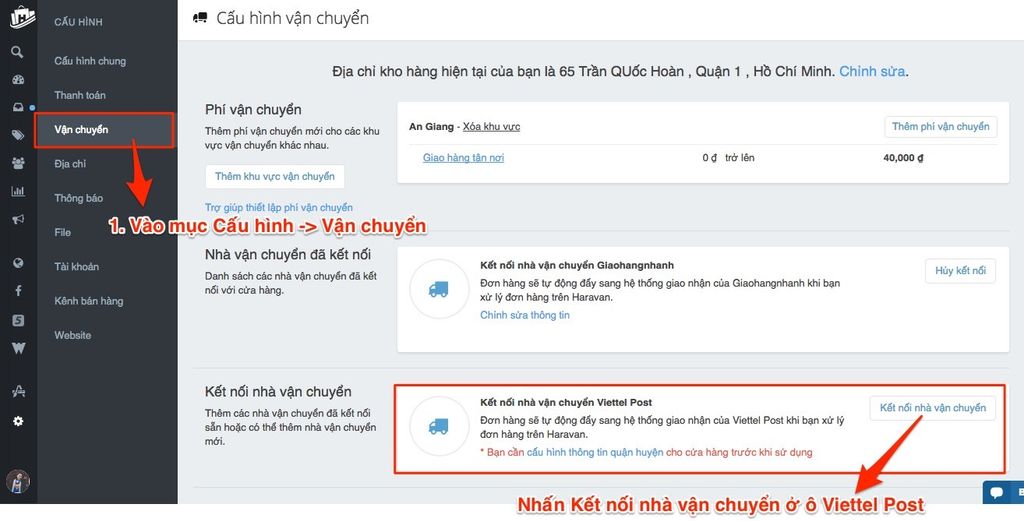This screenshot has width=1024, height=521.
Task: Click Thêm phí vận chuyển button
Action: tap(940, 127)
